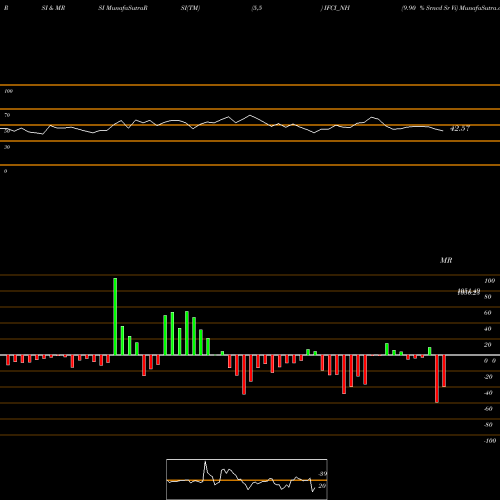The height and width of the screenshot is (500, 500).
Task: Click the '(5,5' parameter text in header
Action: (257, 8)
